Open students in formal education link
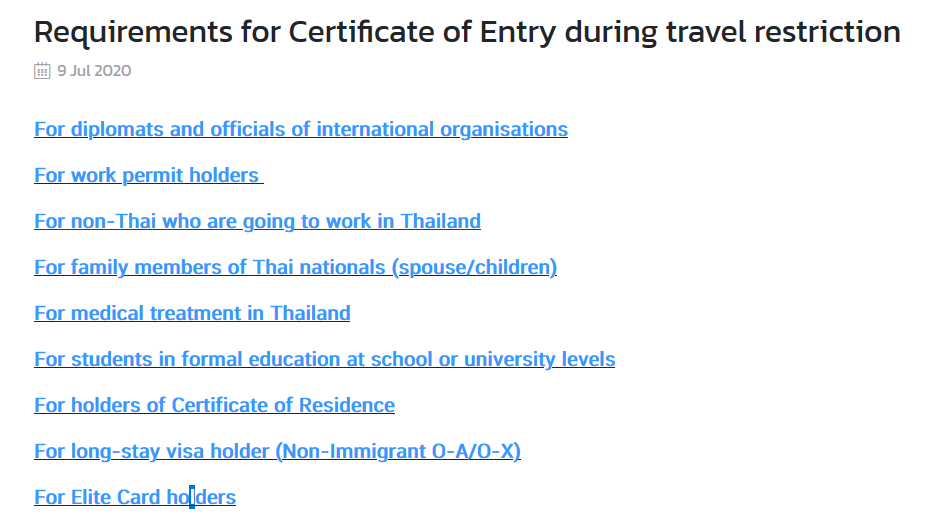 tap(324, 359)
